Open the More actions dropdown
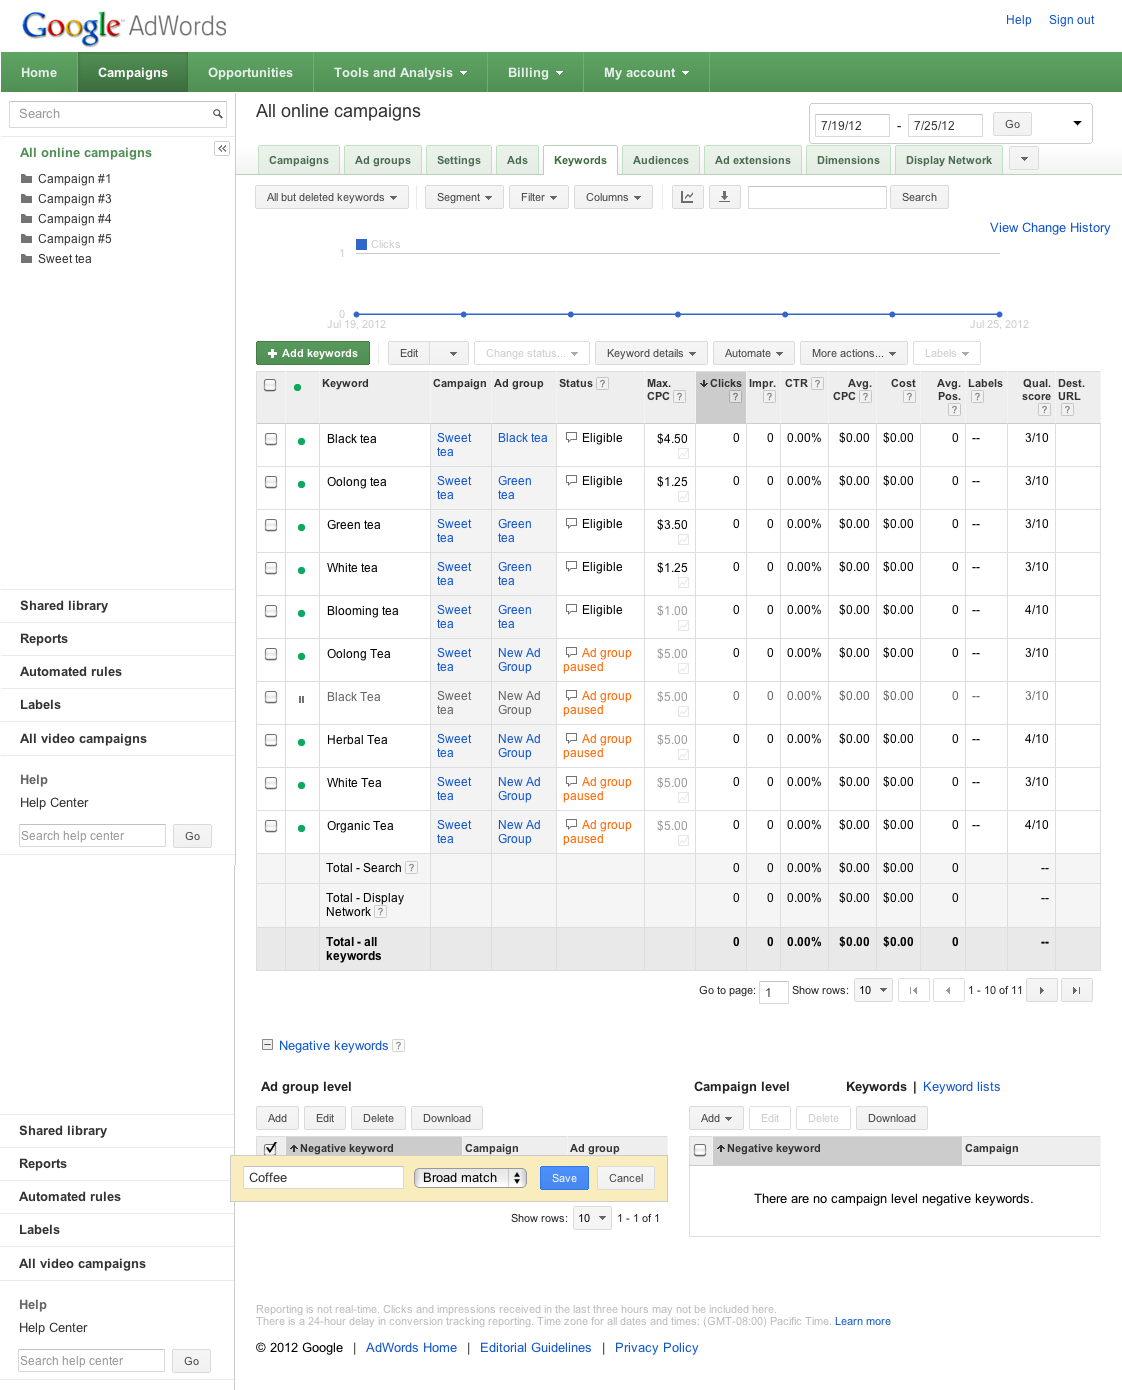Screen dimensions: 1122x1390 [854, 353]
